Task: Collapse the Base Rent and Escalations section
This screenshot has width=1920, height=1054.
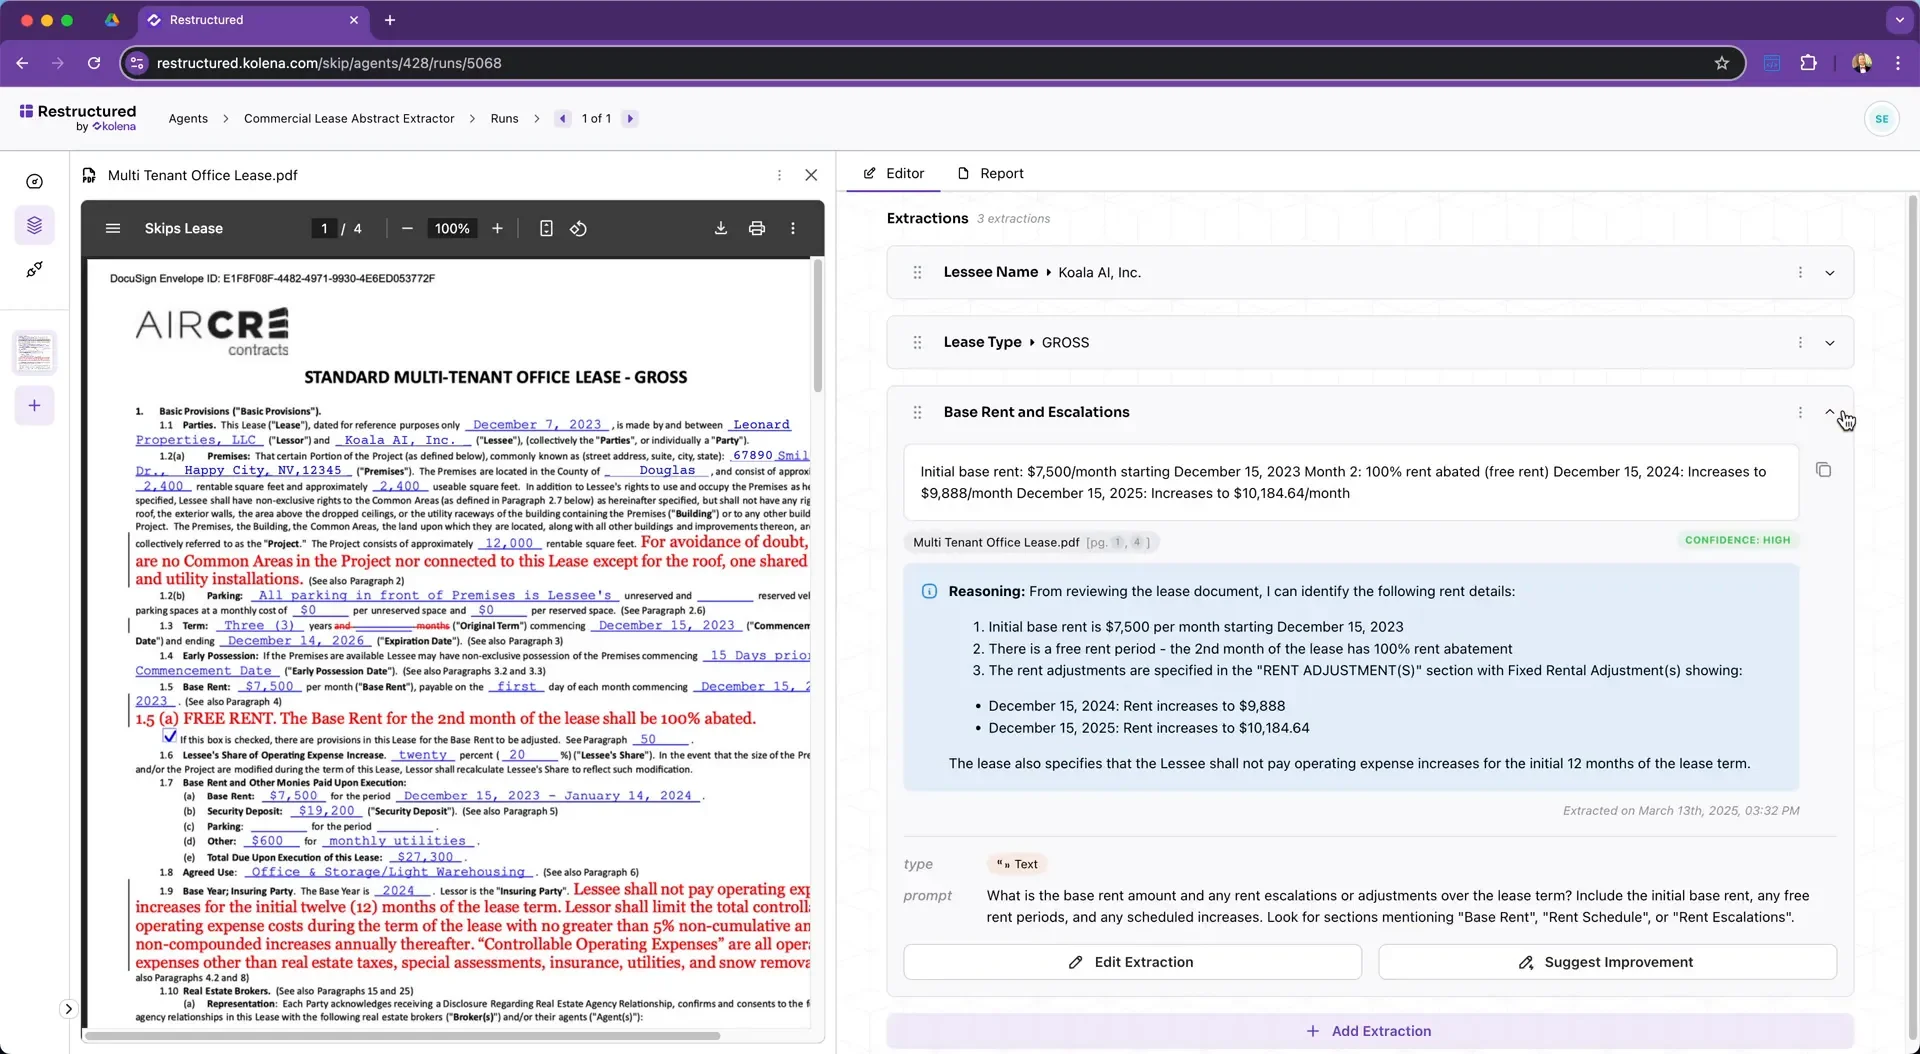Action: 1829,412
